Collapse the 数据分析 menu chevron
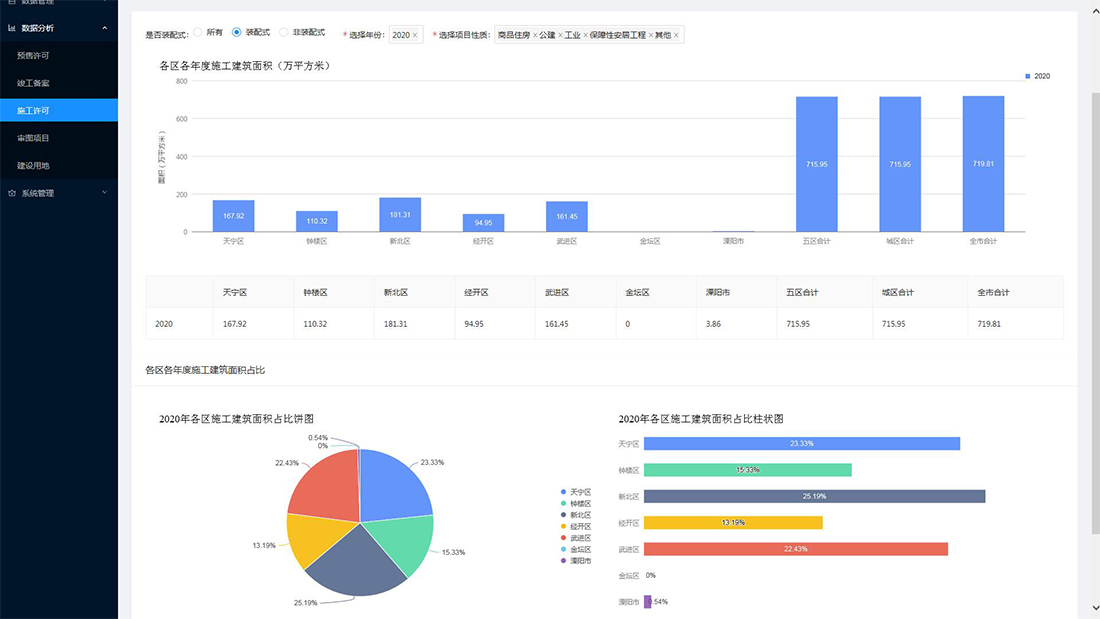Screen dimensions: 1100x619 (105, 28)
